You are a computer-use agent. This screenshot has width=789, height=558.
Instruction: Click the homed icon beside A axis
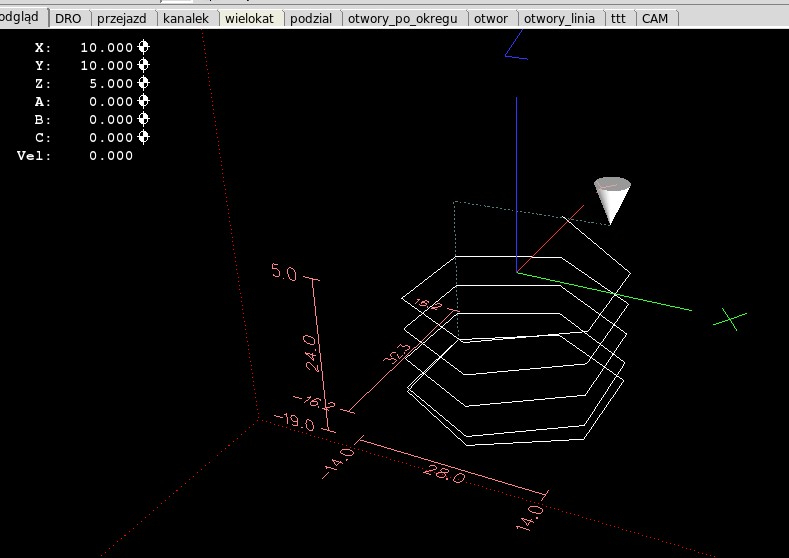(143, 101)
